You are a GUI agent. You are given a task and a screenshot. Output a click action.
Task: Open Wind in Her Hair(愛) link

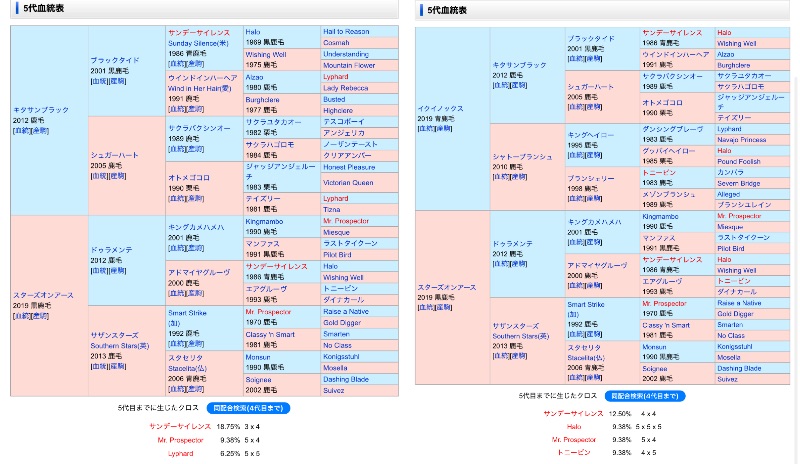[199, 88]
